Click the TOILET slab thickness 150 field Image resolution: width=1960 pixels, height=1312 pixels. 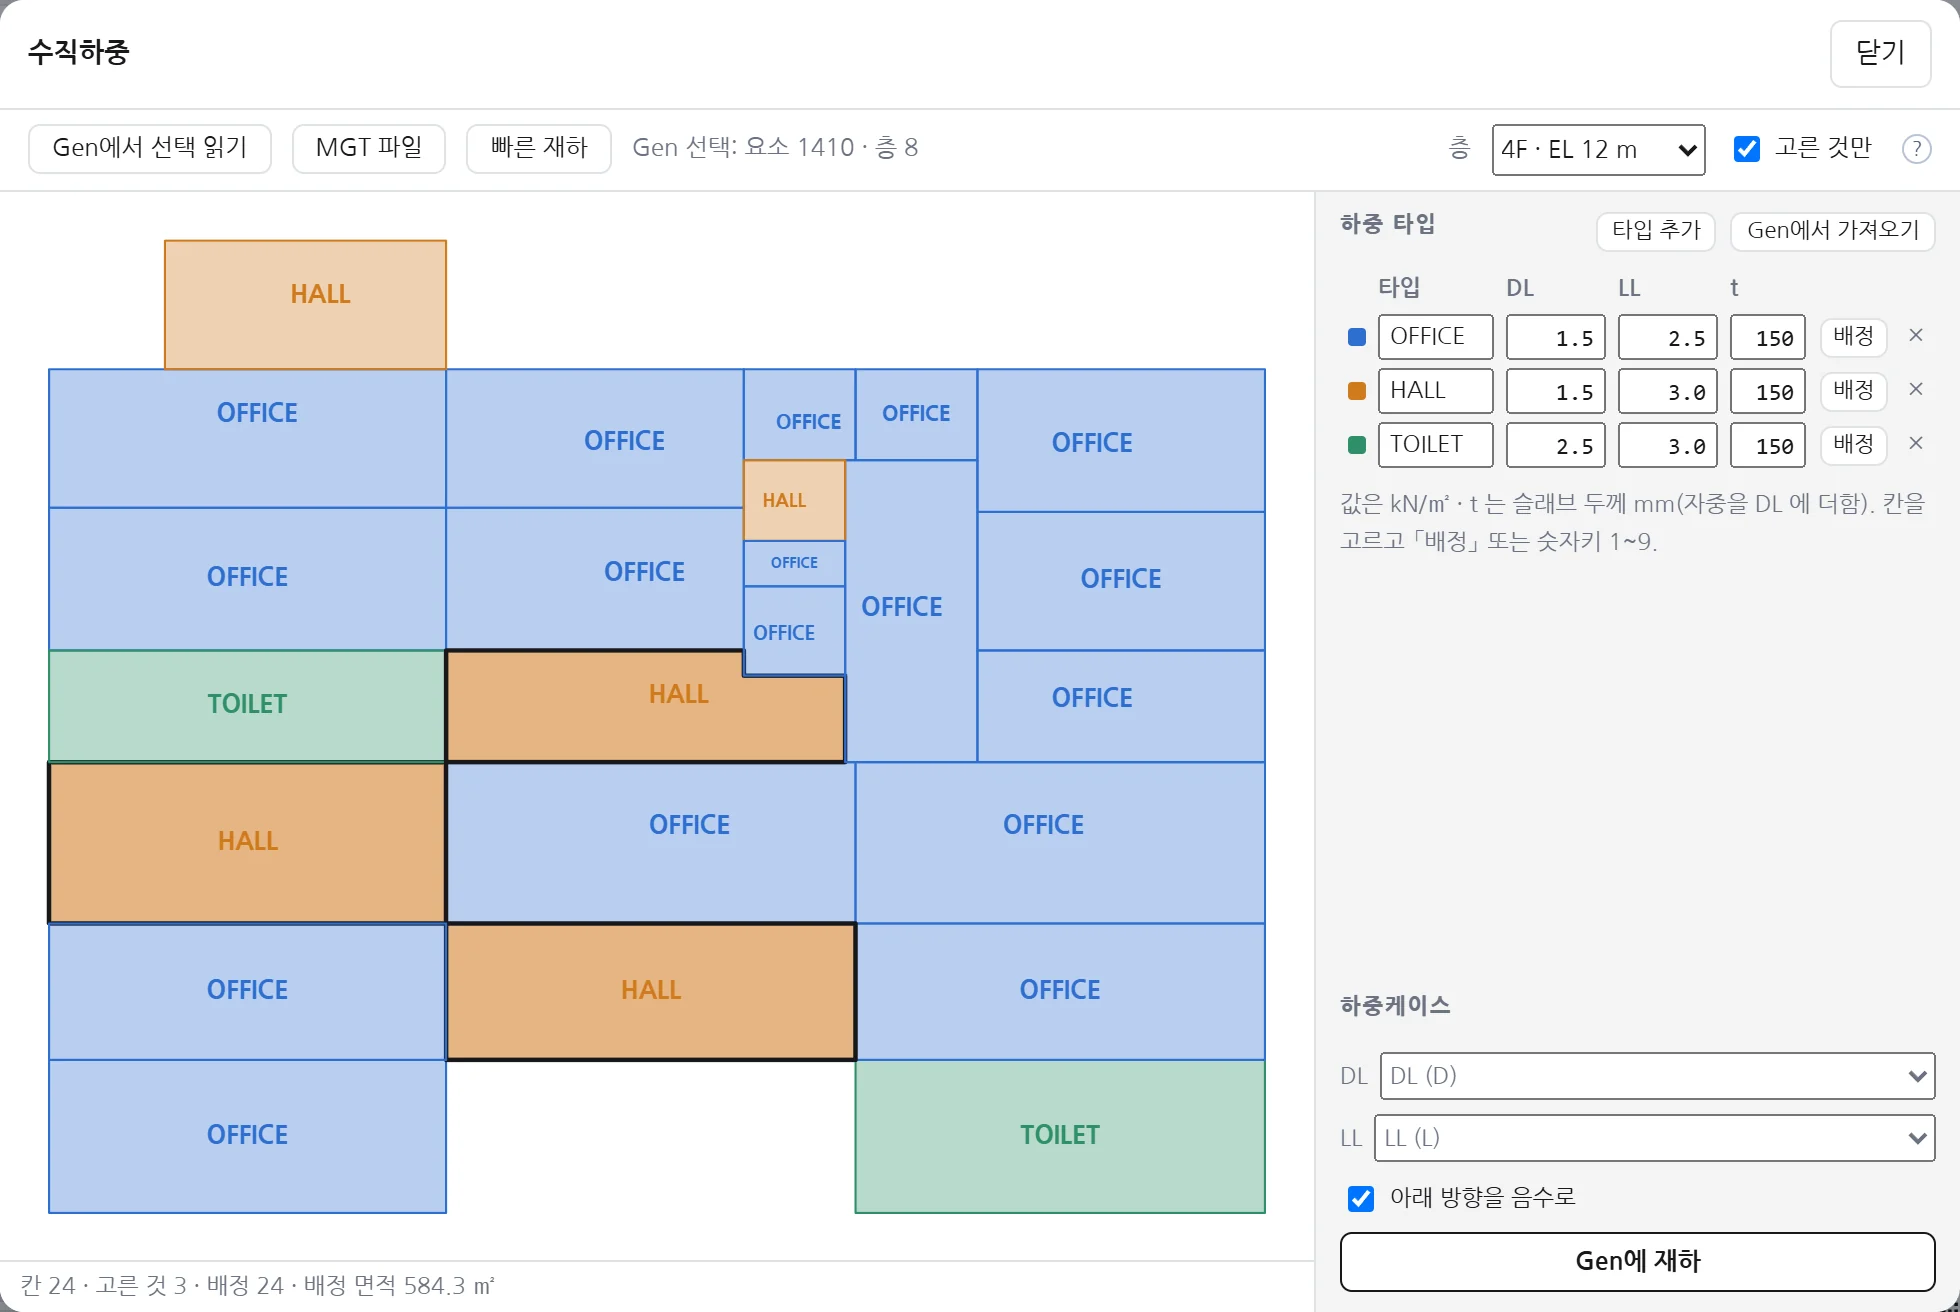(x=1768, y=445)
